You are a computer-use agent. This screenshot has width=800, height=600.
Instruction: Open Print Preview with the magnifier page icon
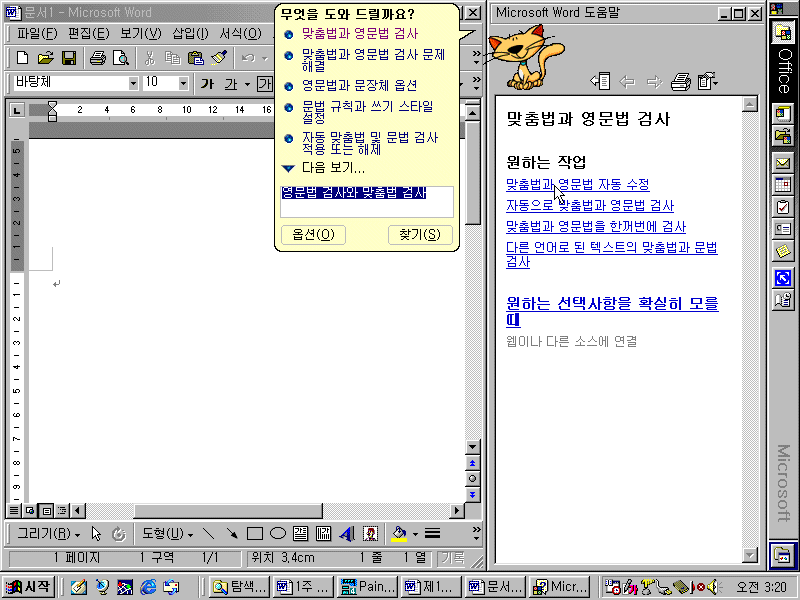(x=121, y=58)
